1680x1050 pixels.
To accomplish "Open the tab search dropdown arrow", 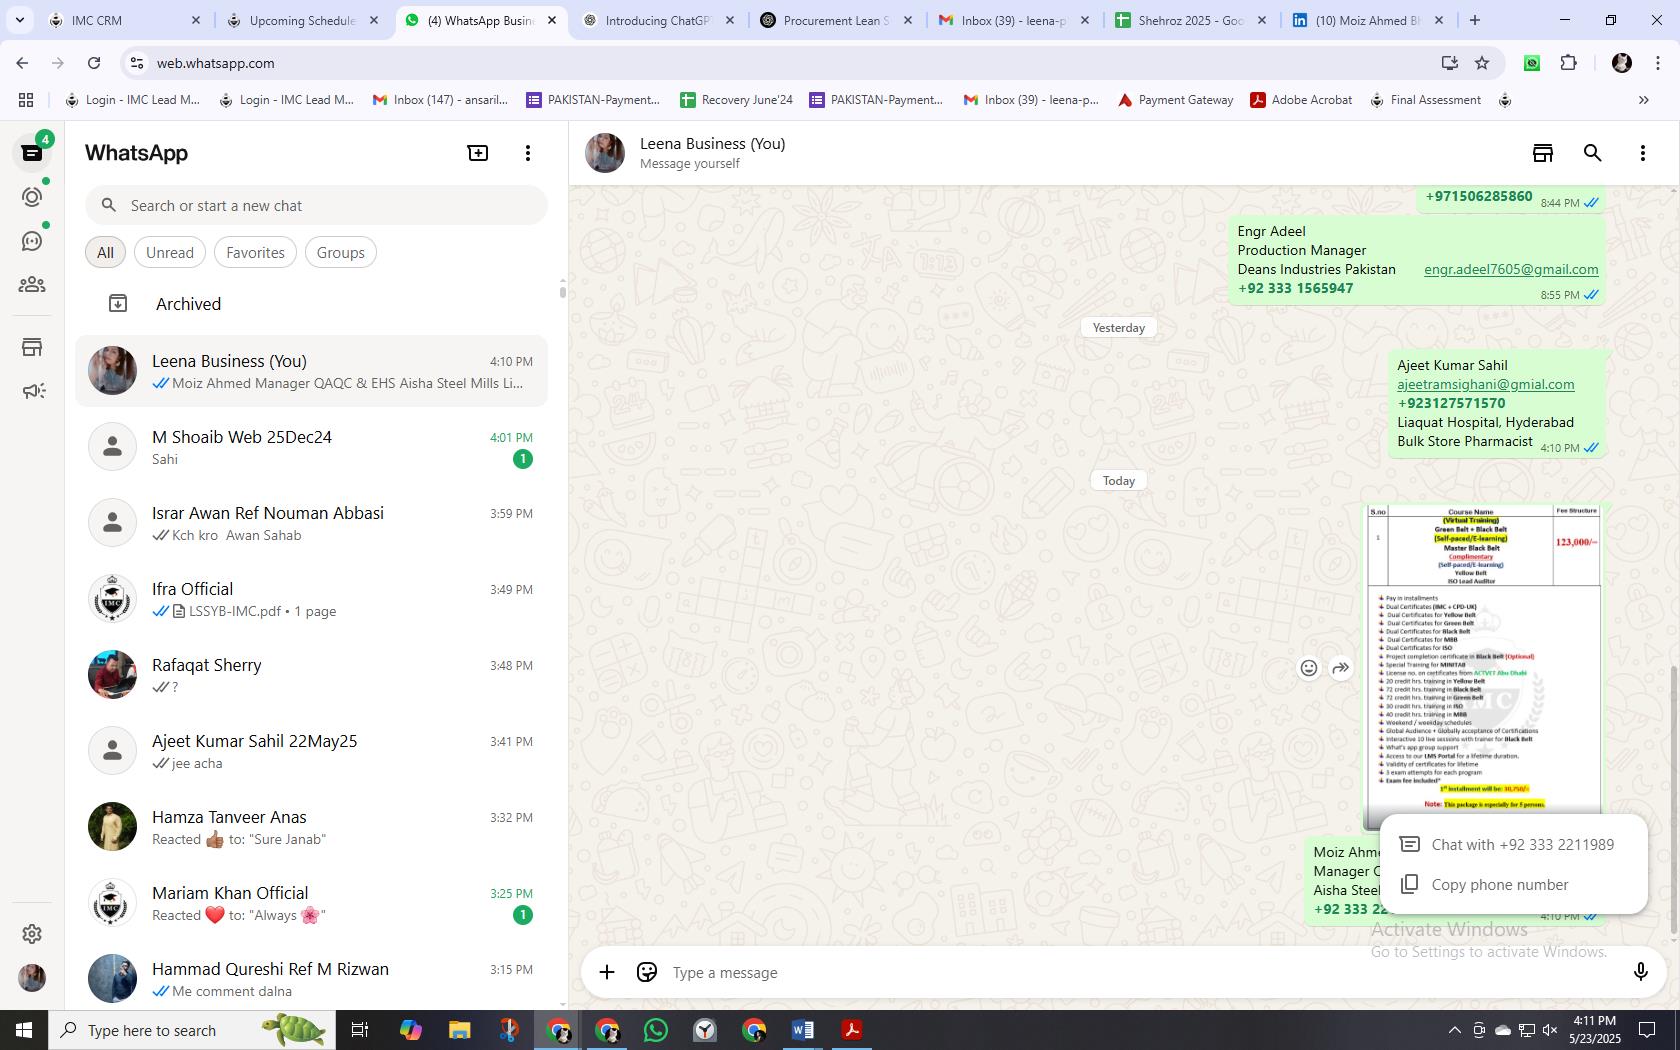I will (x=19, y=20).
